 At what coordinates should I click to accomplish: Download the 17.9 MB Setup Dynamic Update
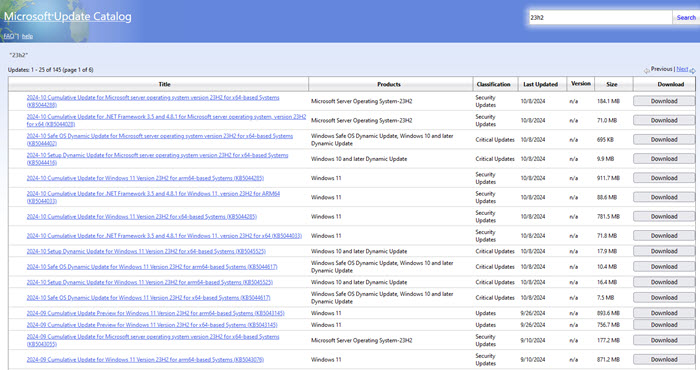[664, 251]
